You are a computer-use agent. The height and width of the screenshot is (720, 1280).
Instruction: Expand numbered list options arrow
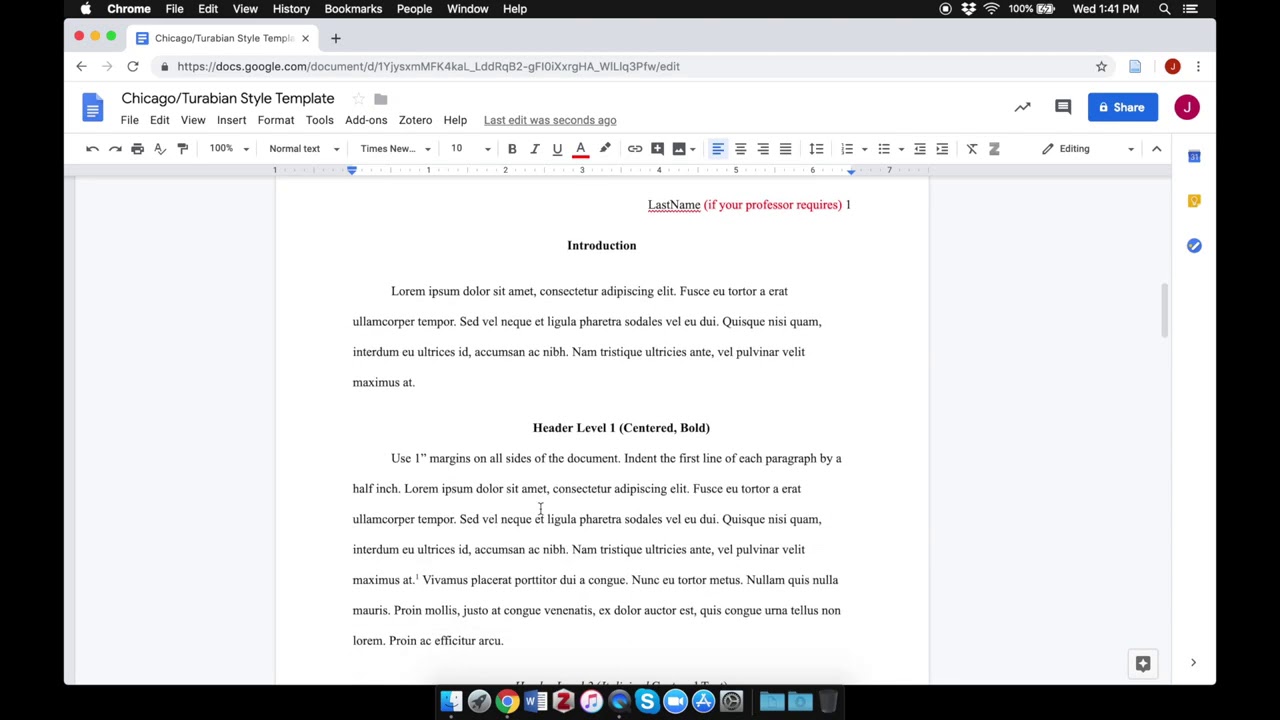coord(864,149)
